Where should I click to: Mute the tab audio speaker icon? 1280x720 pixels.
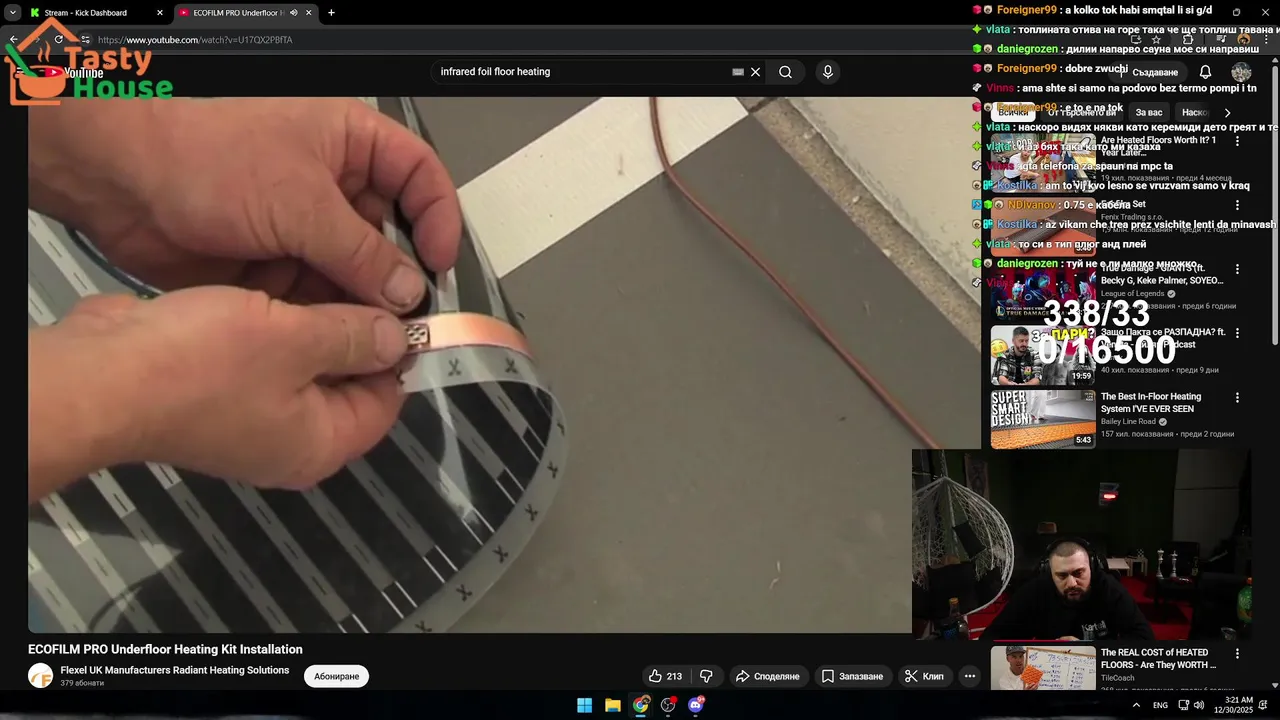click(x=293, y=13)
